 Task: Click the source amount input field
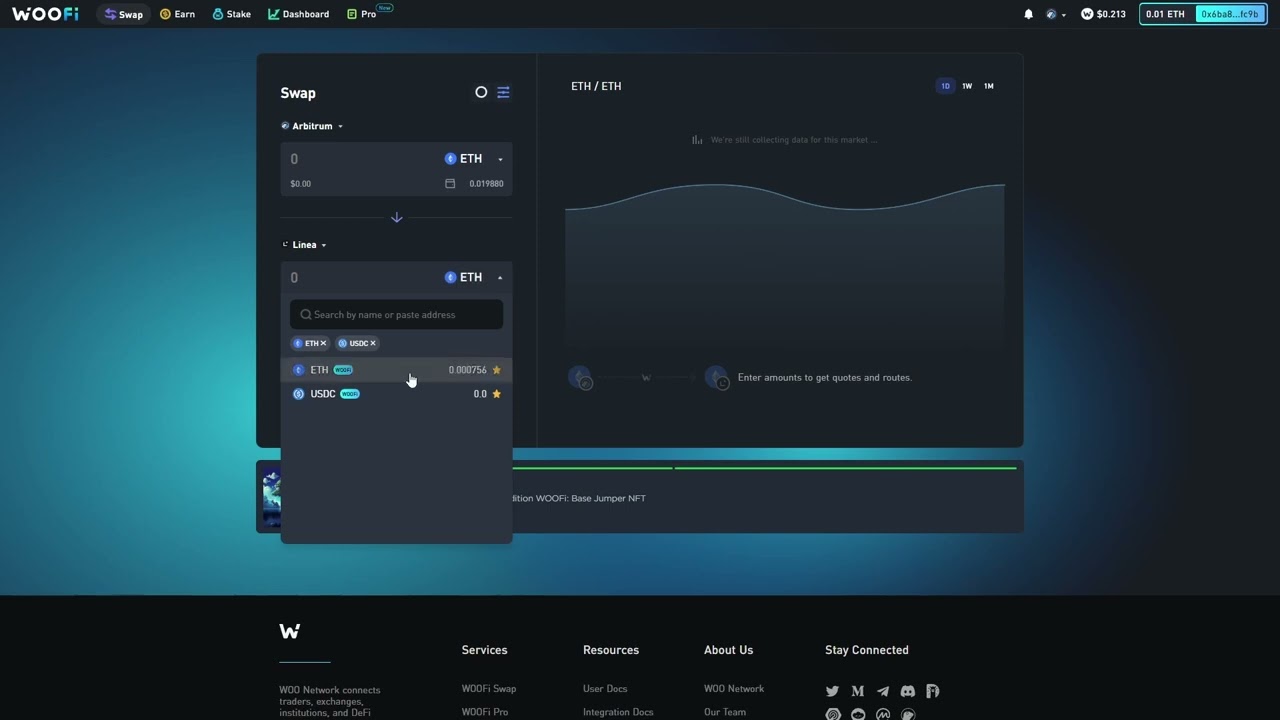tap(360, 159)
